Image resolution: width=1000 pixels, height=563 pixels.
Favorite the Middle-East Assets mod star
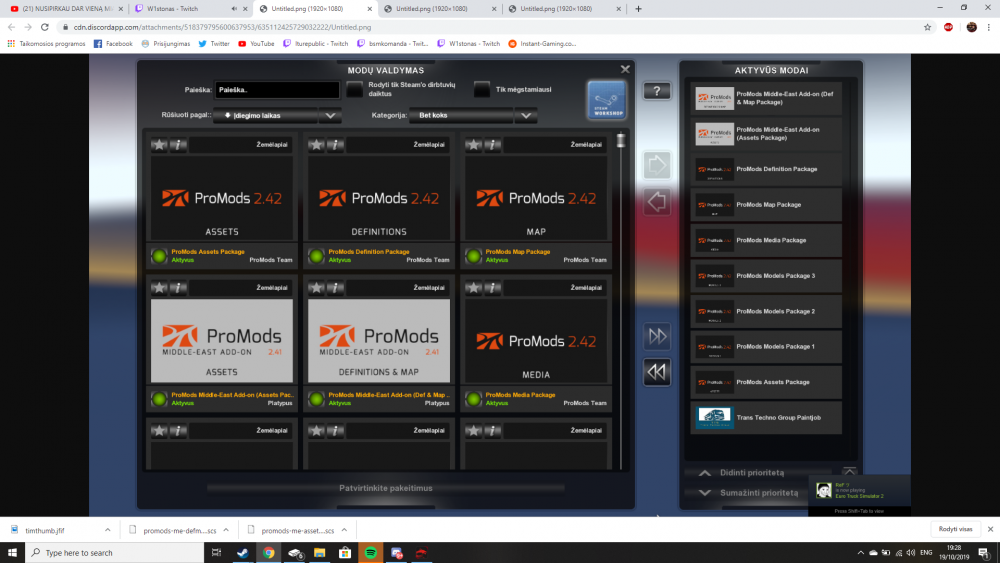click(x=159, y=288)
